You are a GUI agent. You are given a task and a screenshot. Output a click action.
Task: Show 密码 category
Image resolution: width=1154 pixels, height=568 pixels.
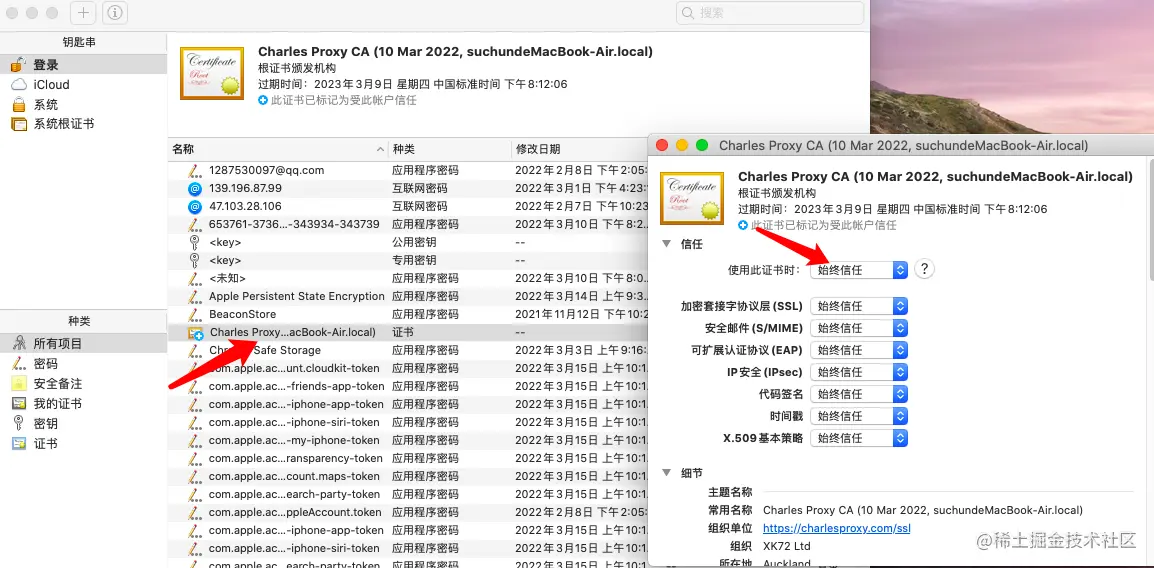pyautogui.click(x=83, y=363)
